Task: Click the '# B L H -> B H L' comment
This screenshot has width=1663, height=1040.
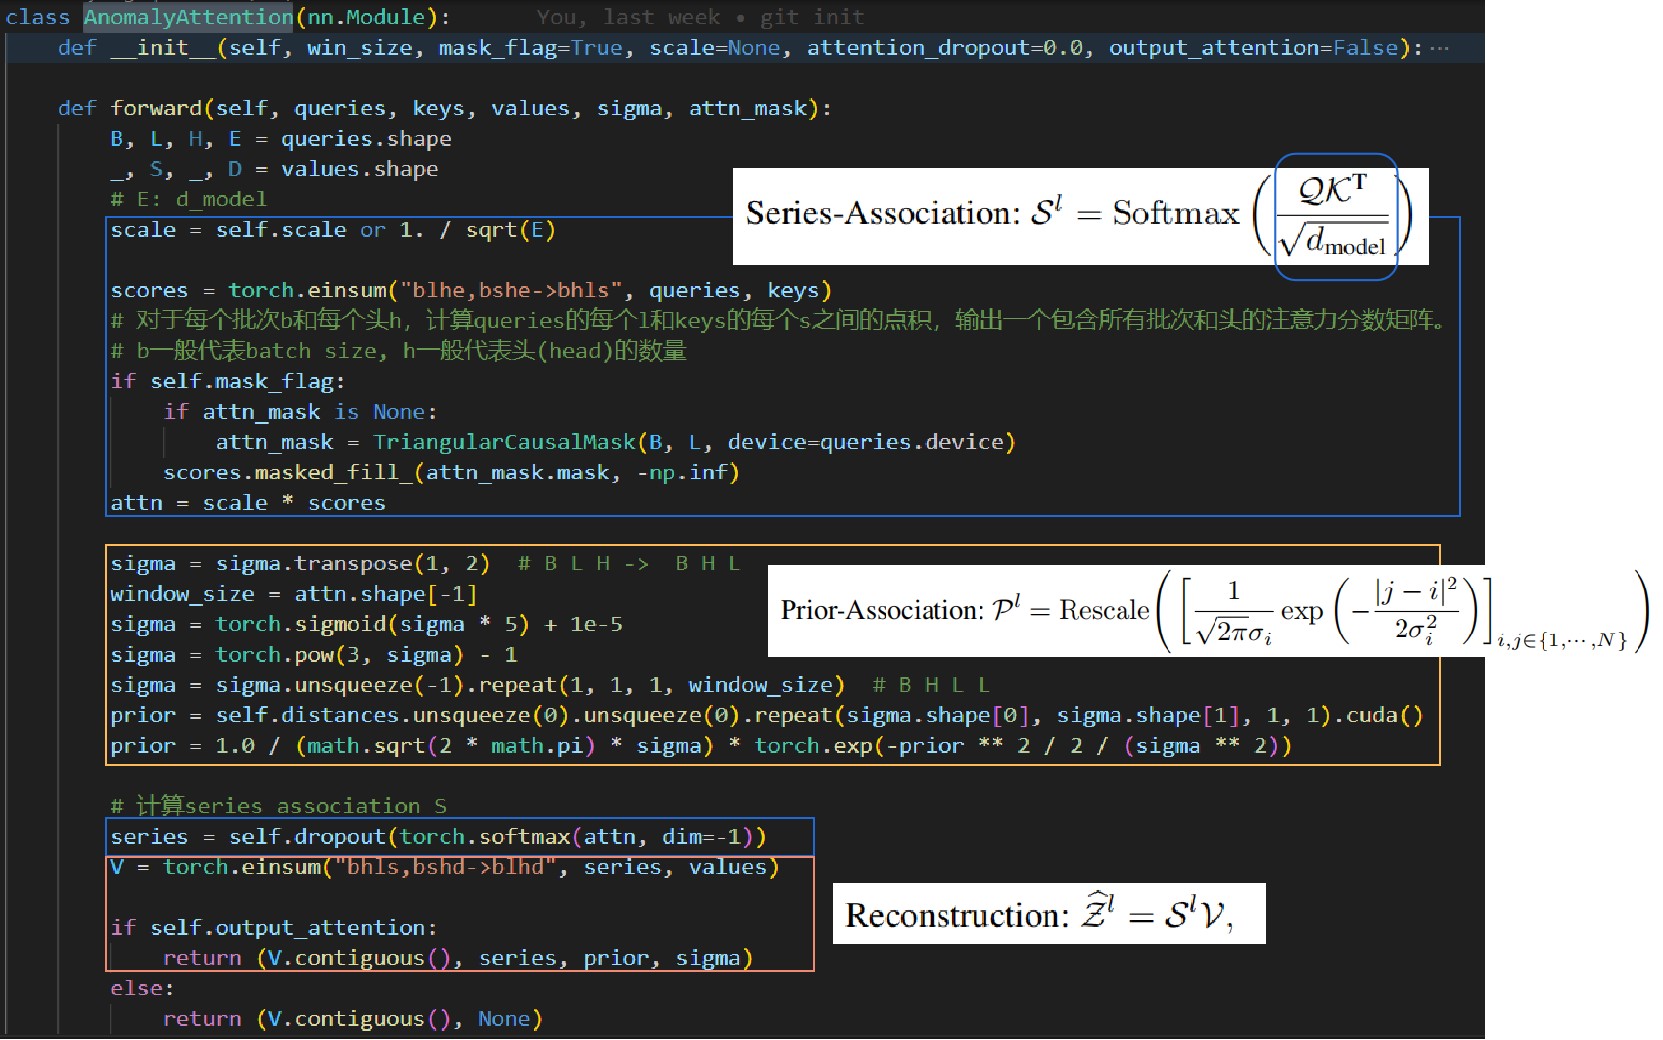Action: 629,564
